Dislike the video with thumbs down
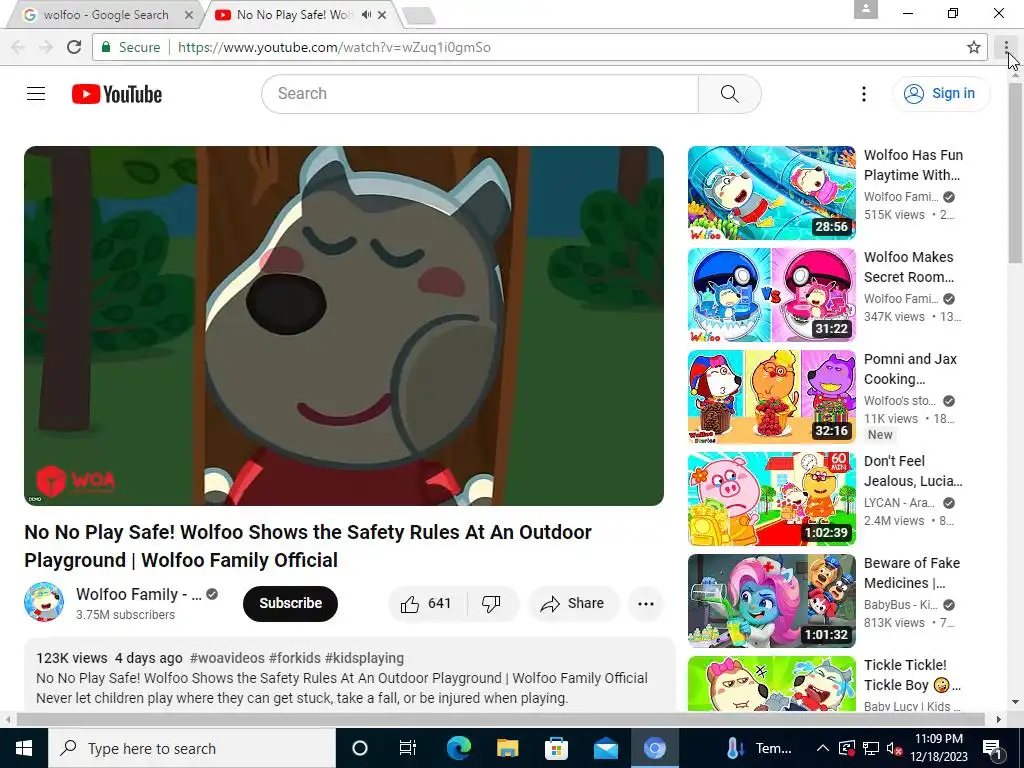The image size is (1024, 768). coord(491,603)
